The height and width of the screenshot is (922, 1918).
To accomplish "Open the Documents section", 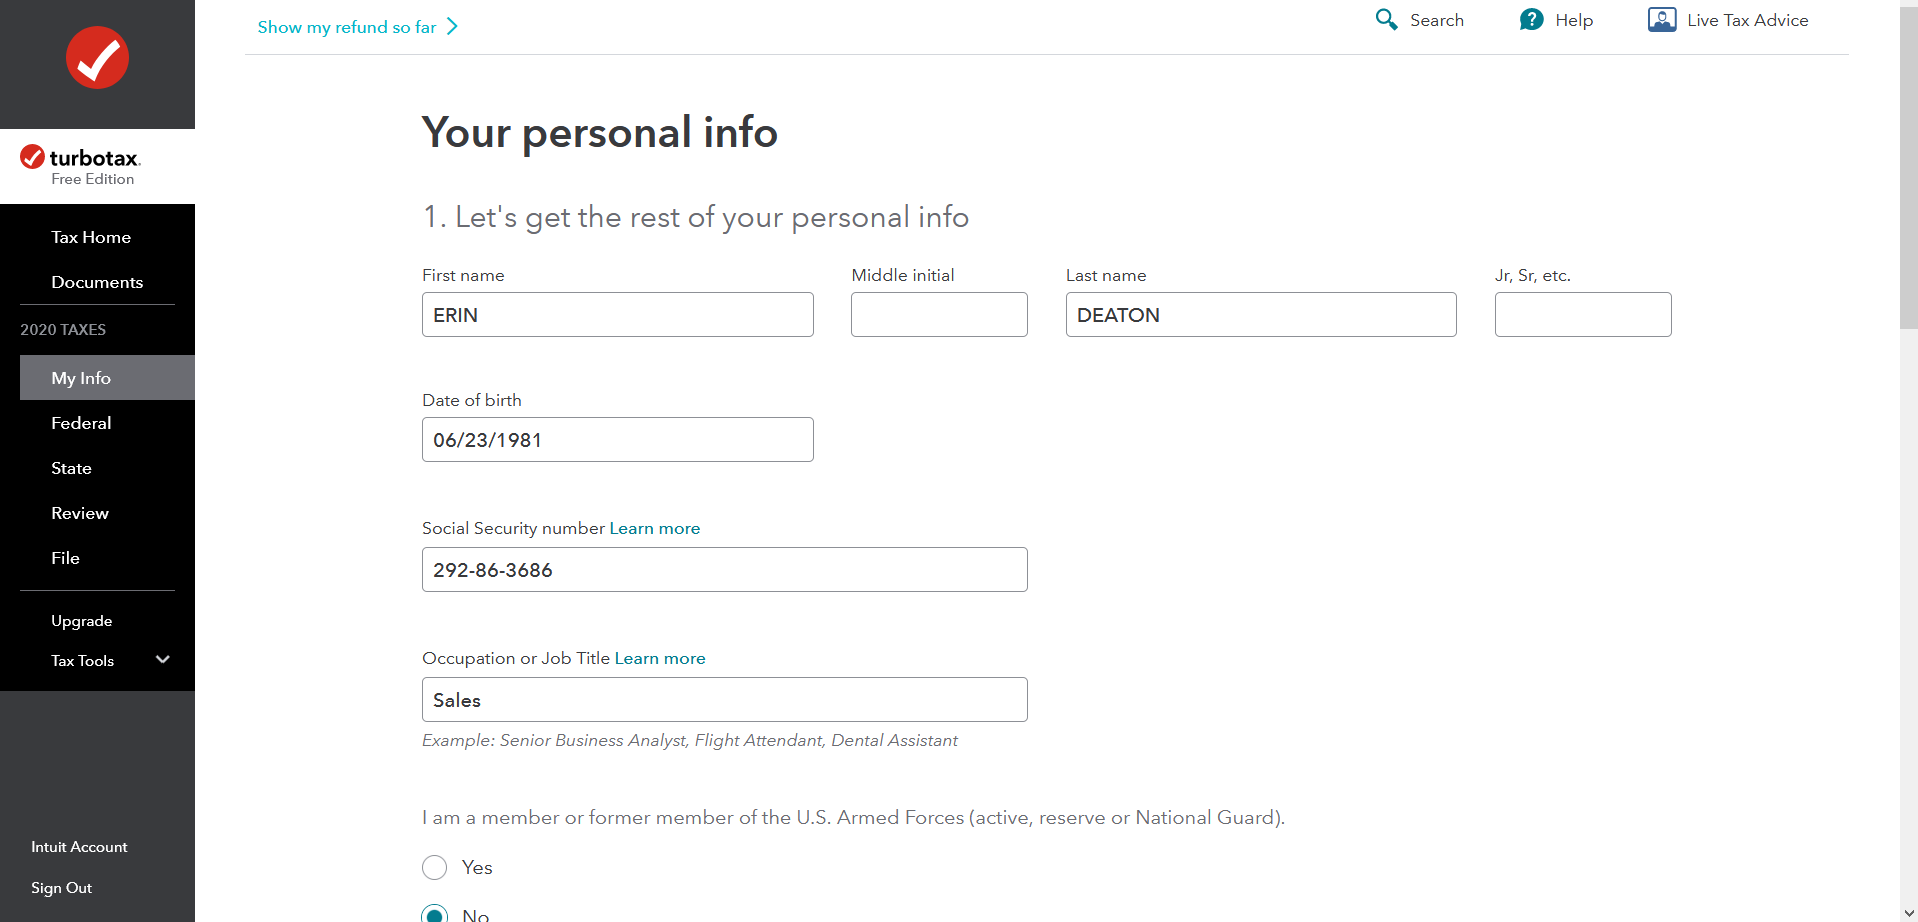I will pos(97,282).
